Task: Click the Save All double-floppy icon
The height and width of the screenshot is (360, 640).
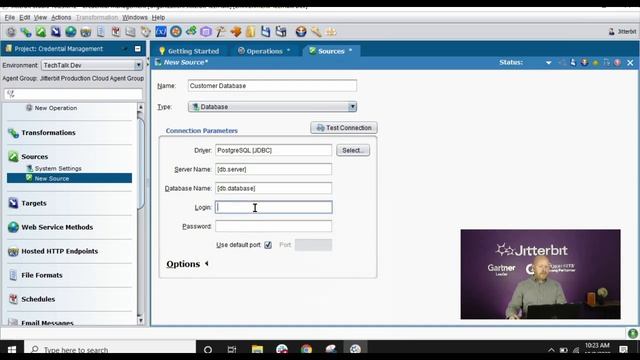Action: pyautogui.click(x=281, y=31)
